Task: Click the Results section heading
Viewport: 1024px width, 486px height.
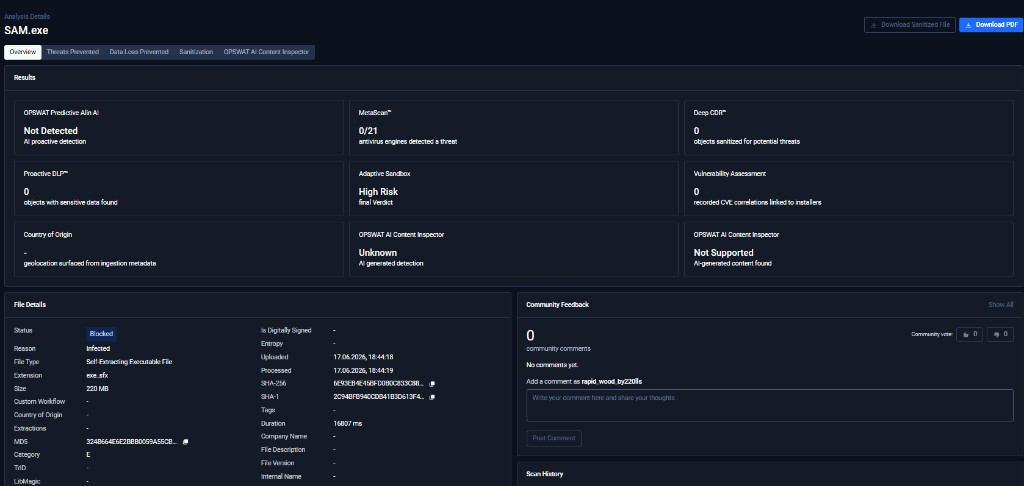Action: pos(24,77)
